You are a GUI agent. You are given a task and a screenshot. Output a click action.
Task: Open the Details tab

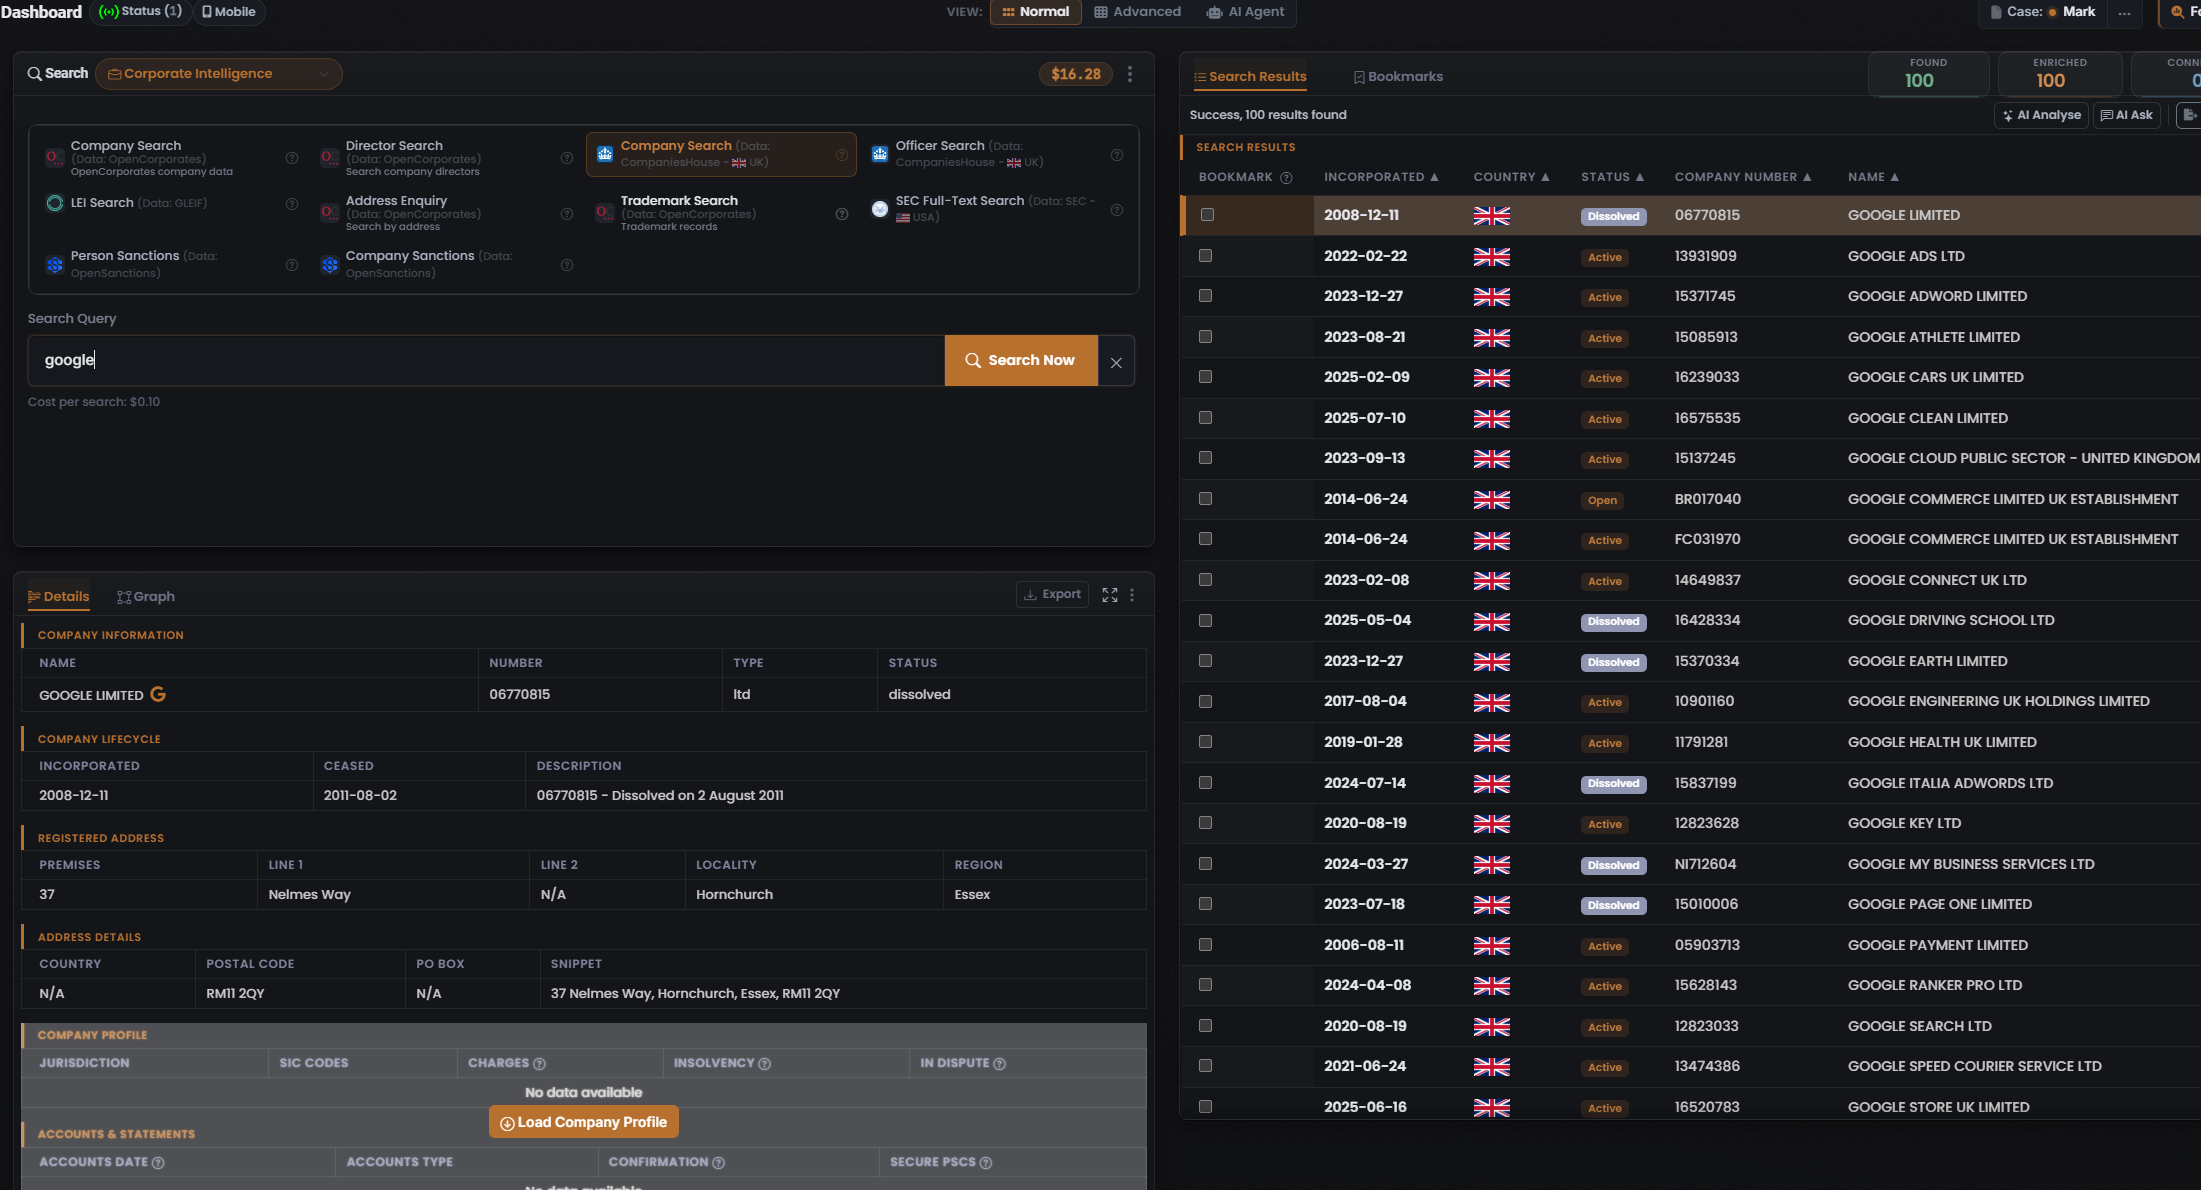coord(59,597)
